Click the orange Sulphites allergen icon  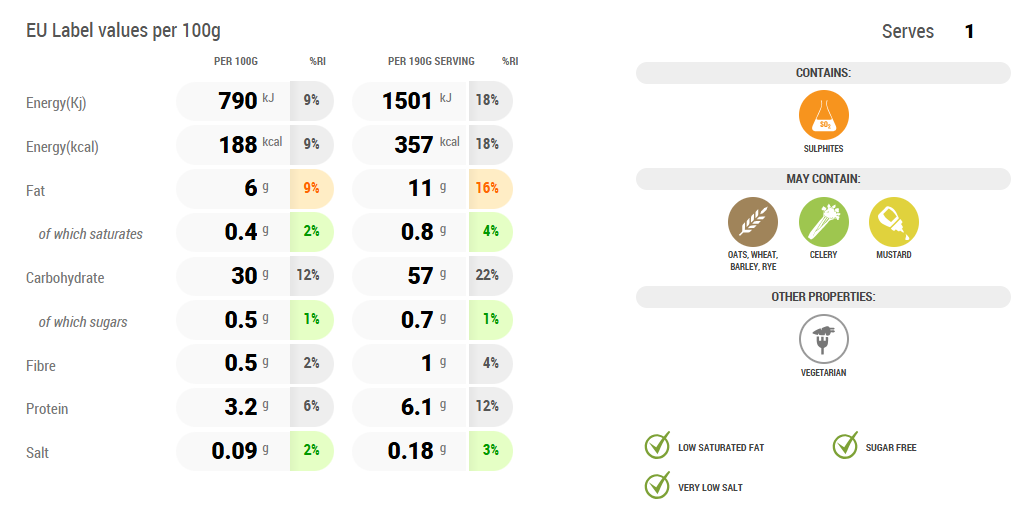pyautogui.click(x=823, y=115)
